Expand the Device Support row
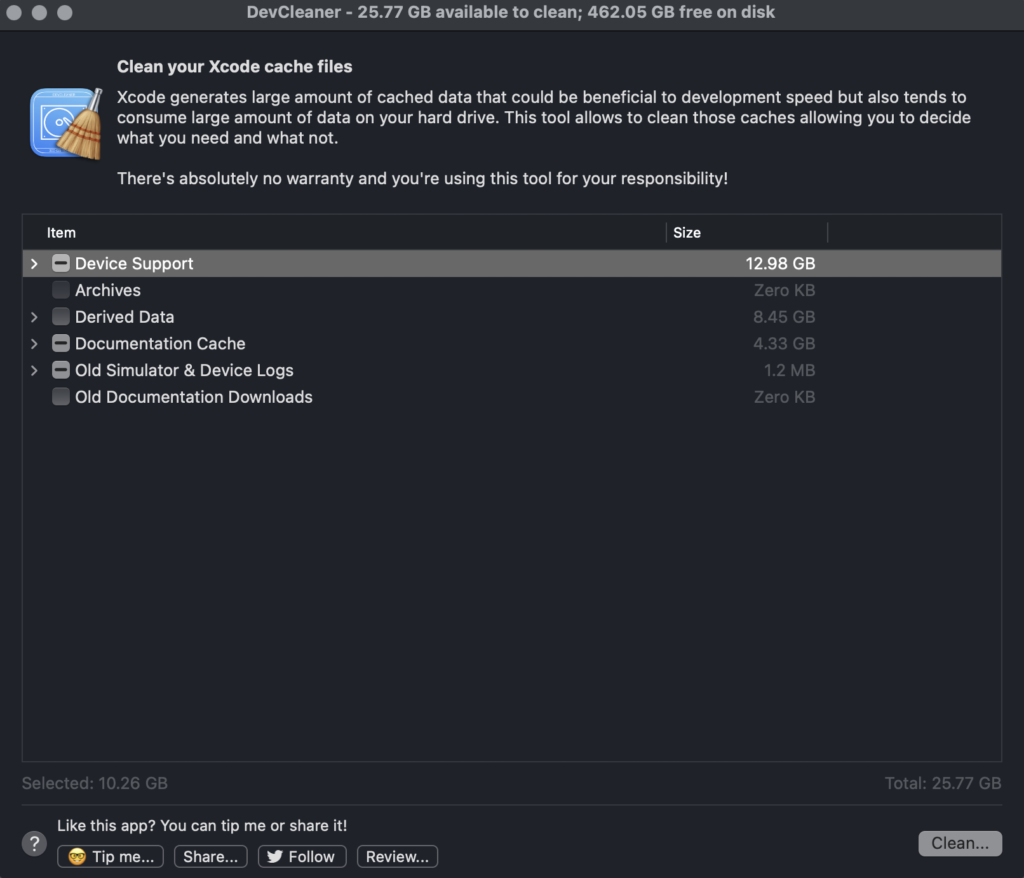Viewport: 1024px width, 878px height. point(34,264)
